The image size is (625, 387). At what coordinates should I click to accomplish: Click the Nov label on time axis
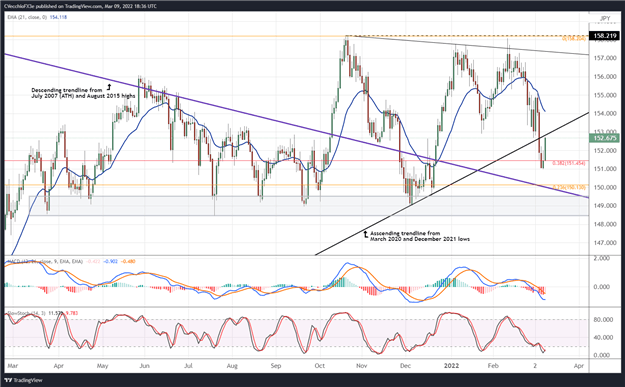pyautogui.click(x=361, y=366)
